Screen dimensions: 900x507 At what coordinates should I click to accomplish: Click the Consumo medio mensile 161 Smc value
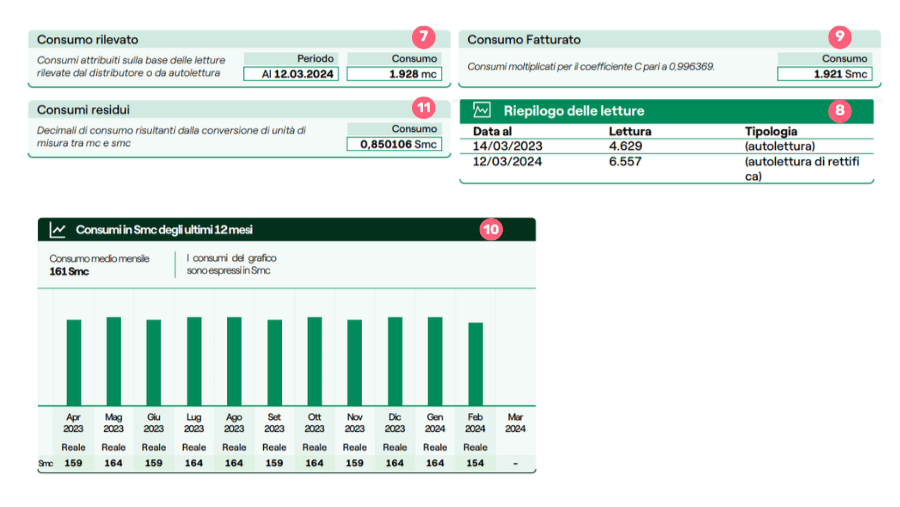71,271
